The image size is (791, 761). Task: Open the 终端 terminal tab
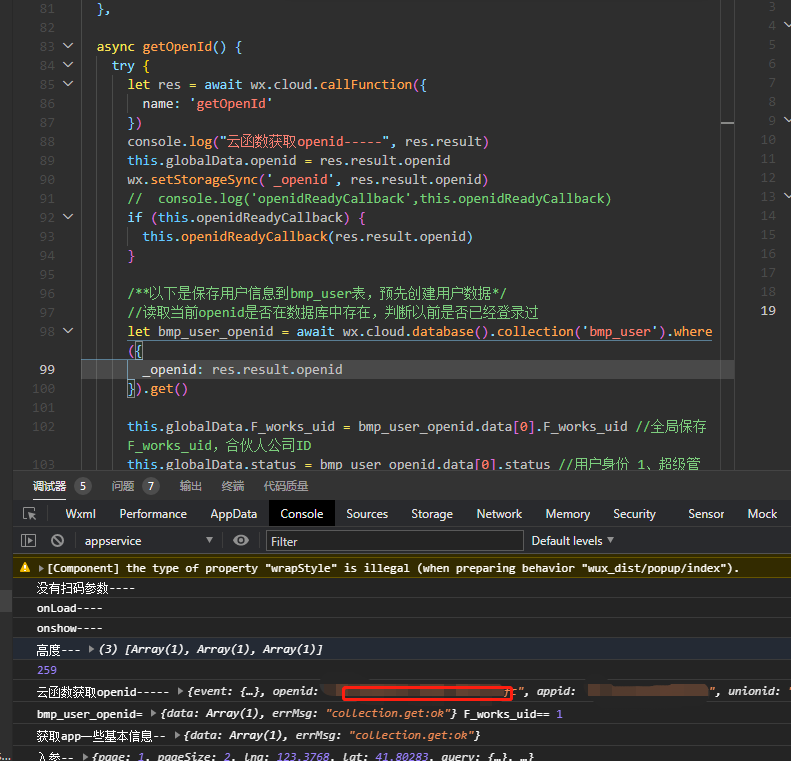coord(233,486)
